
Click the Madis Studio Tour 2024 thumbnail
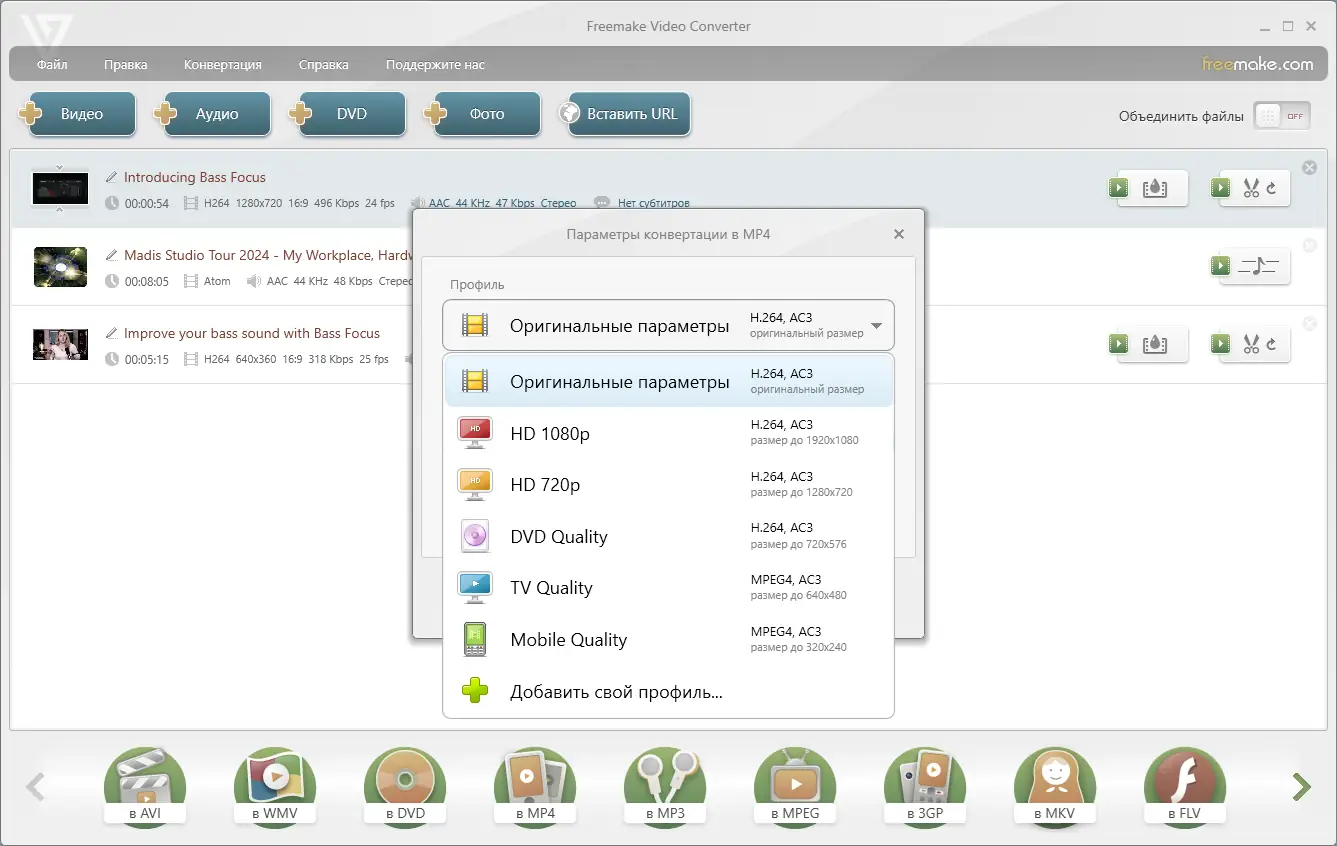coord(60,266)
